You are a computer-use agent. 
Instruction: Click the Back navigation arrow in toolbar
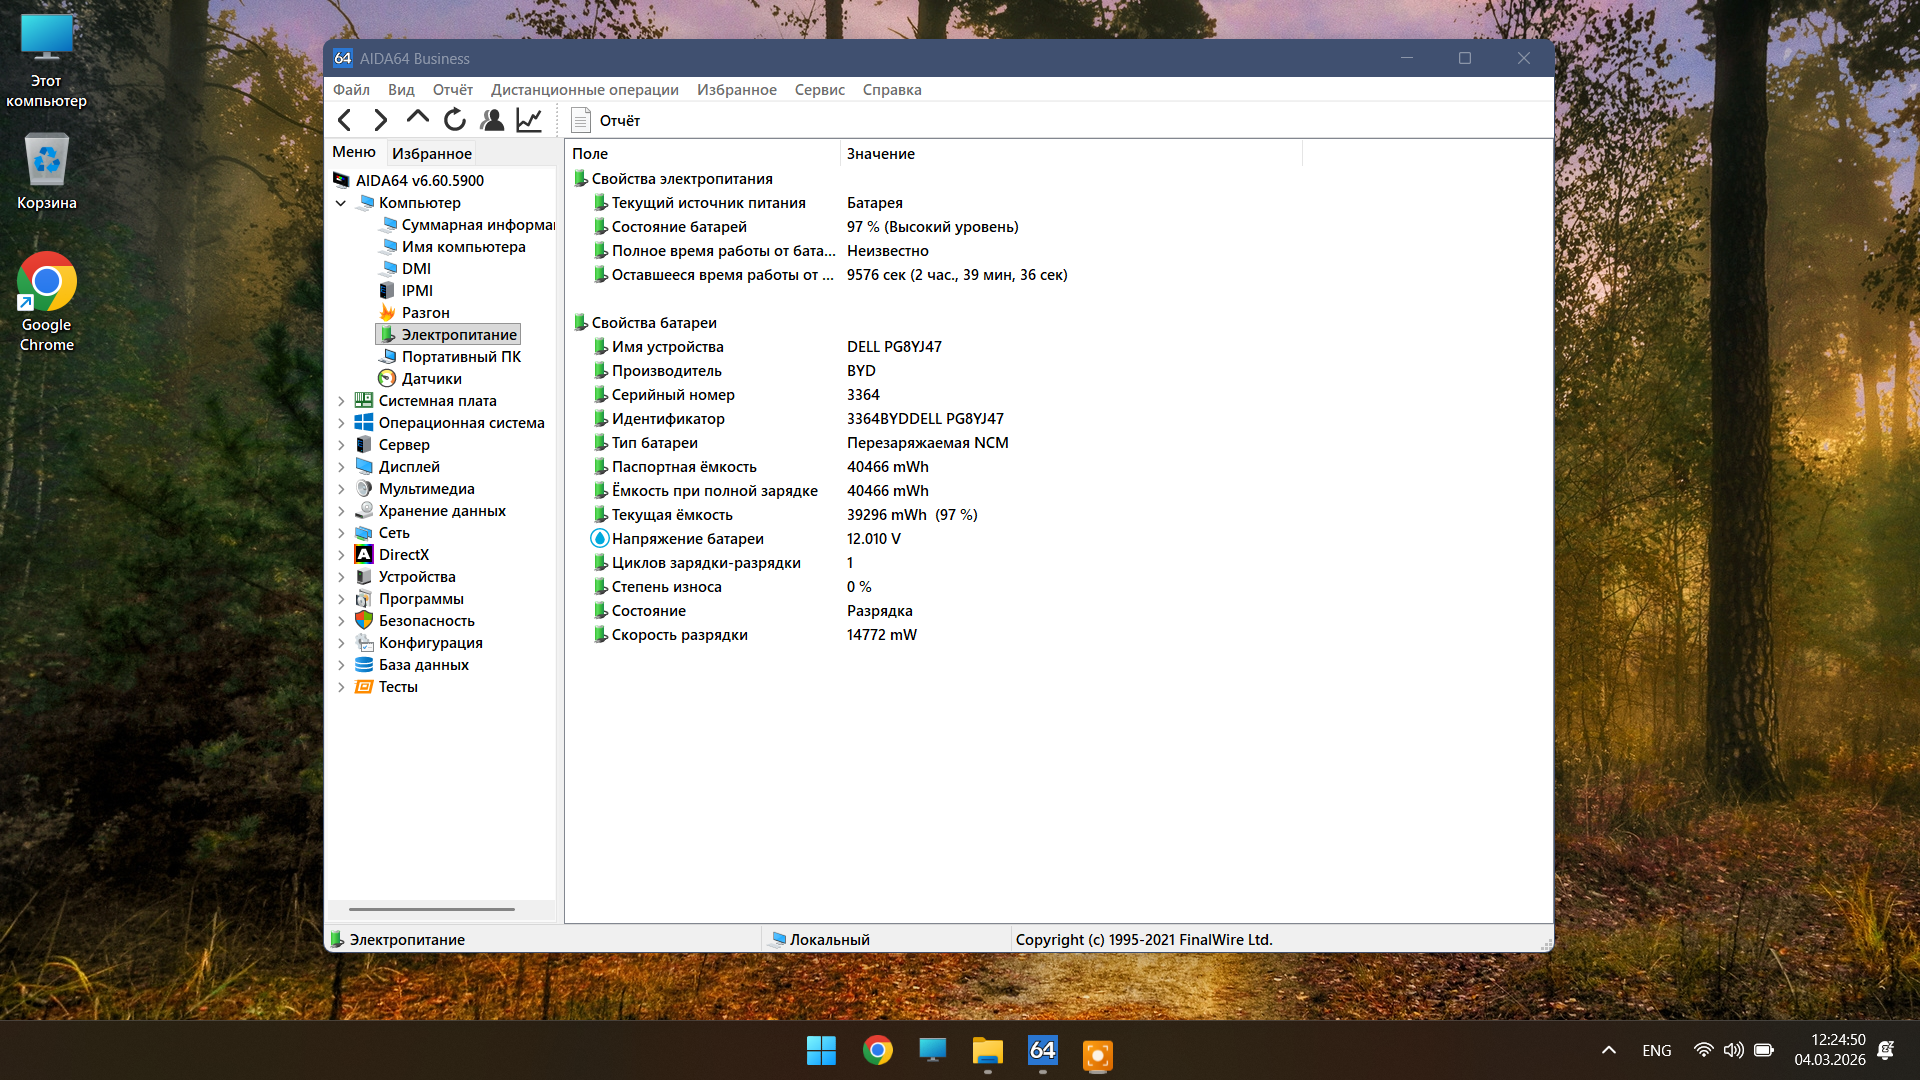(x=345, y=121)
